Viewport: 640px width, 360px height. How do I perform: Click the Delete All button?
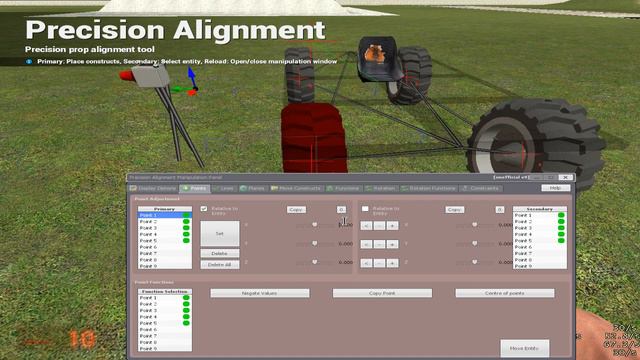pos(220,264)
